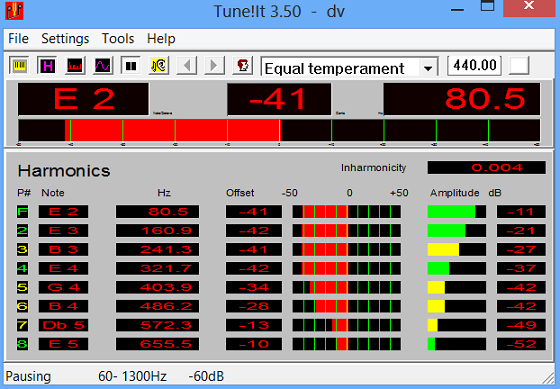Click the -49 dB amplitude value

pyautogui.click(x=521, y=325)
